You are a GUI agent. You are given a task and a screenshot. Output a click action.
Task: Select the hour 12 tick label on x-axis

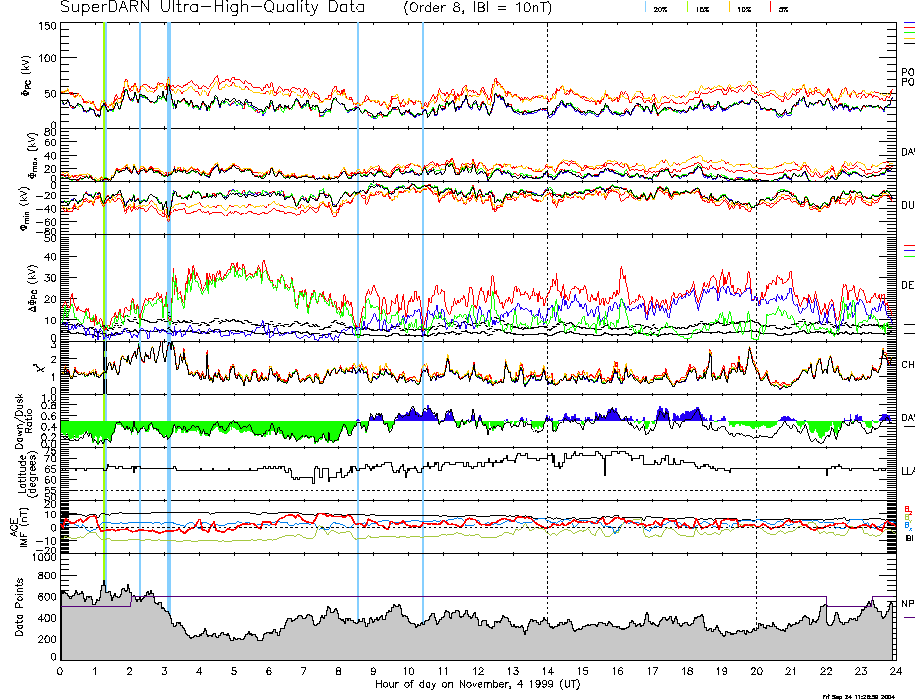(478, 671)
